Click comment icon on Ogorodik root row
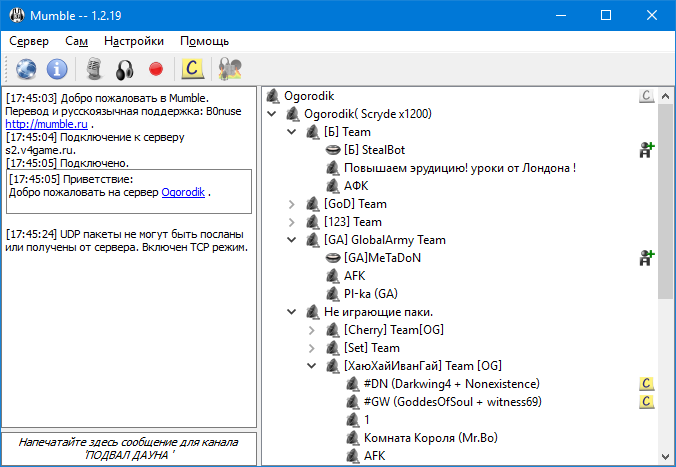This screenshot has width=676, height=467. pos(647,96)
